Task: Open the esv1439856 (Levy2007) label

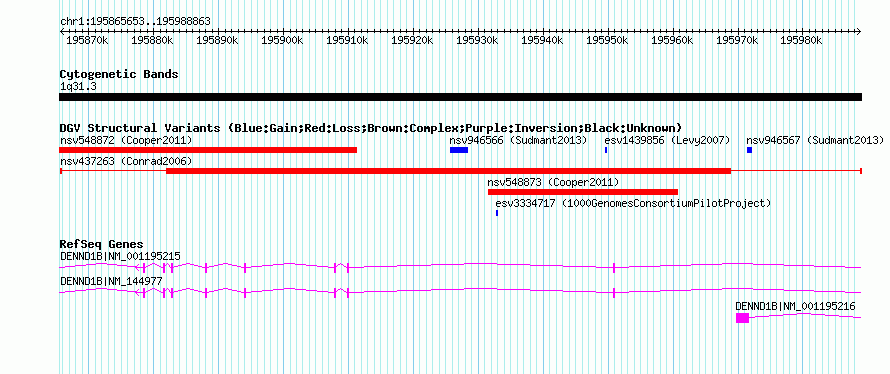Action: pos(668,140)
